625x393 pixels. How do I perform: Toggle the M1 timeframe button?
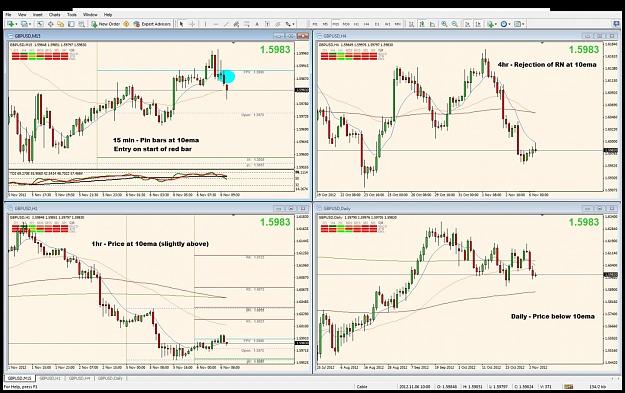[x=314, y=24]
